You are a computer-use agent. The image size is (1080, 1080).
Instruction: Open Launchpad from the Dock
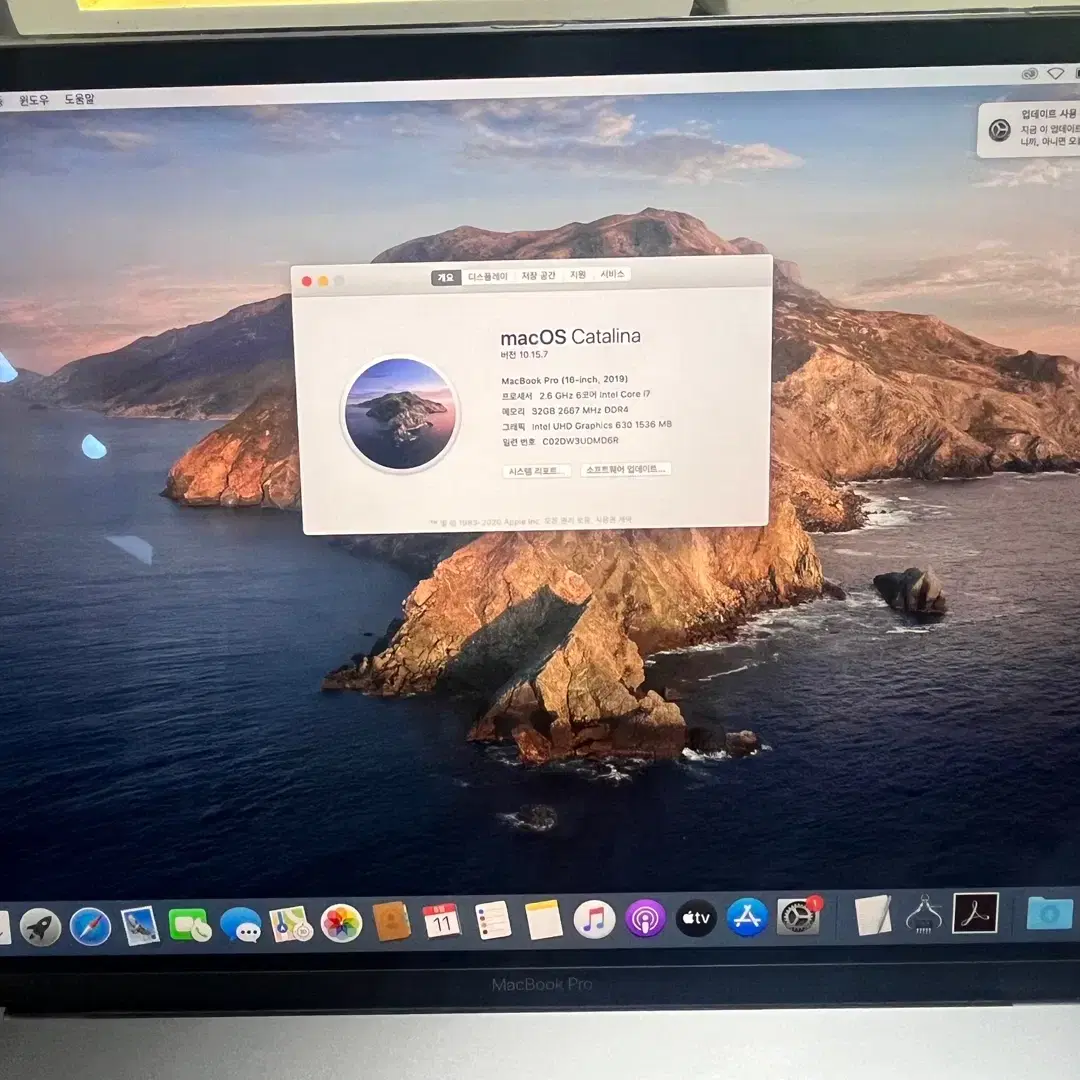tap(40, 927)
